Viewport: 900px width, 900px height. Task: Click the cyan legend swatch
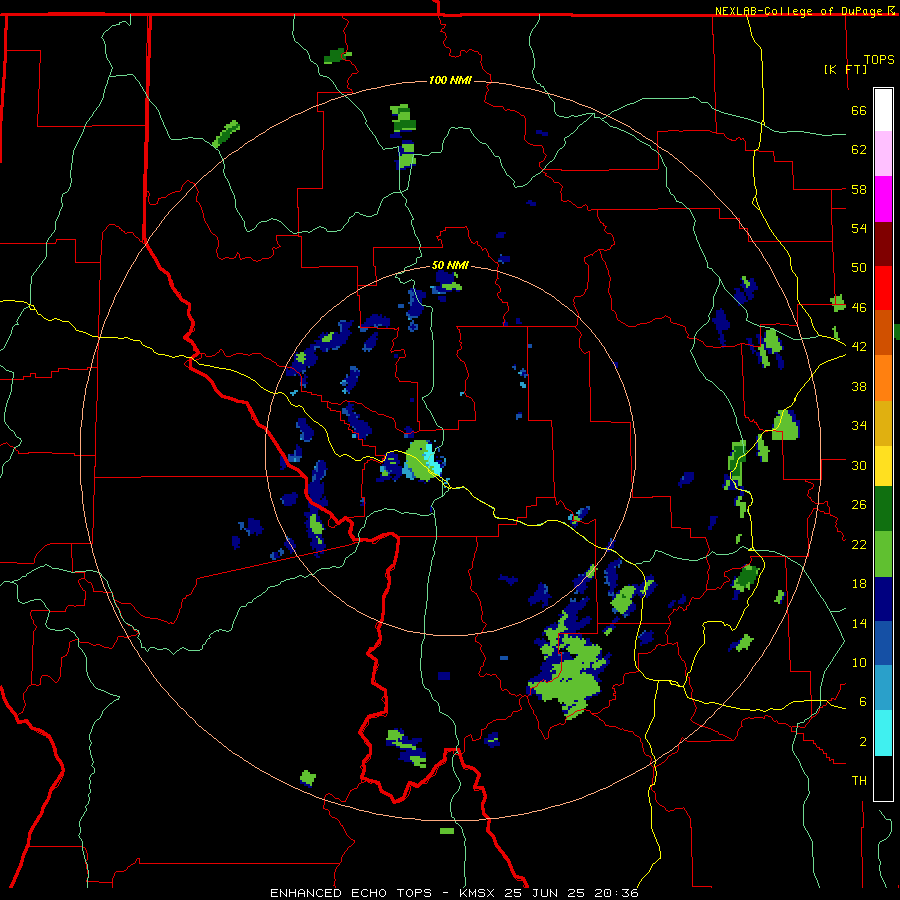tap(883, 733)
